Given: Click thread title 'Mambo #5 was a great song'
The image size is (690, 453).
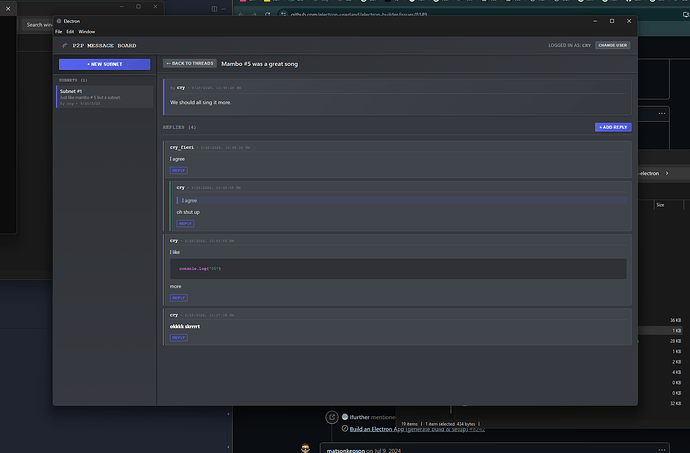Looking at the screenshot, I should (x=260, y=64).
